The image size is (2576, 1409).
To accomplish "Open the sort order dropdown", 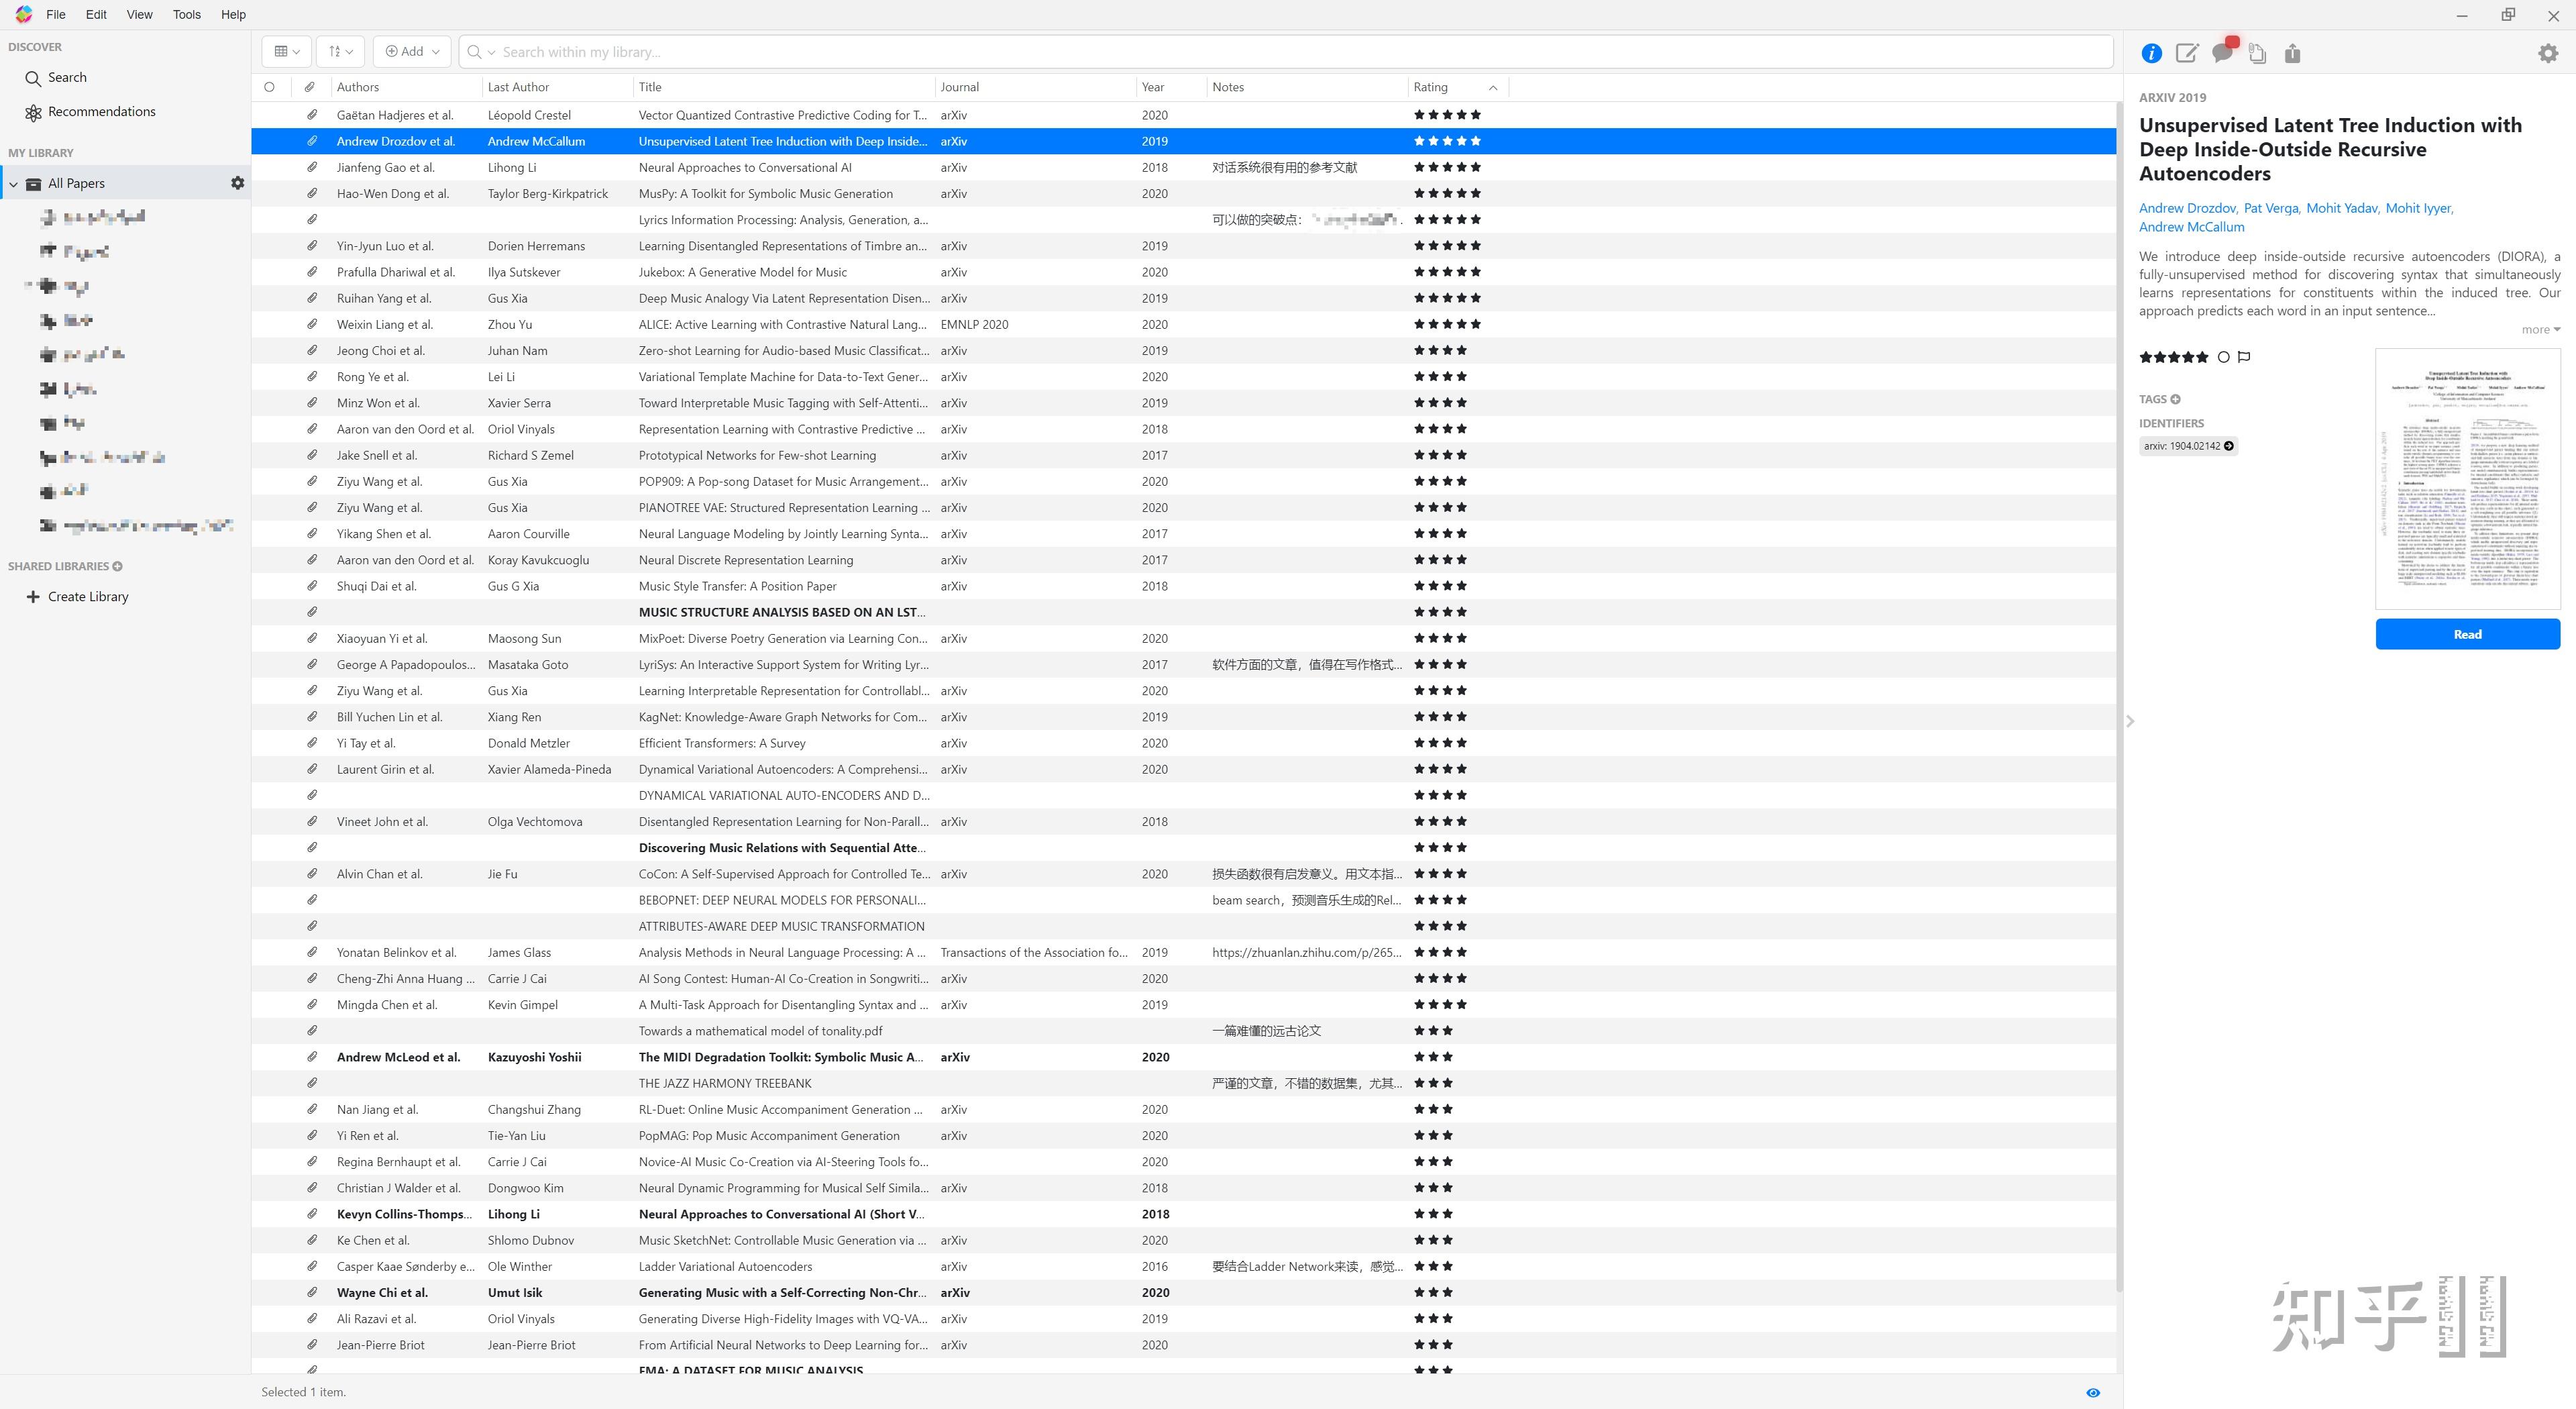I will pyautogui.click(x=340, y=51).
